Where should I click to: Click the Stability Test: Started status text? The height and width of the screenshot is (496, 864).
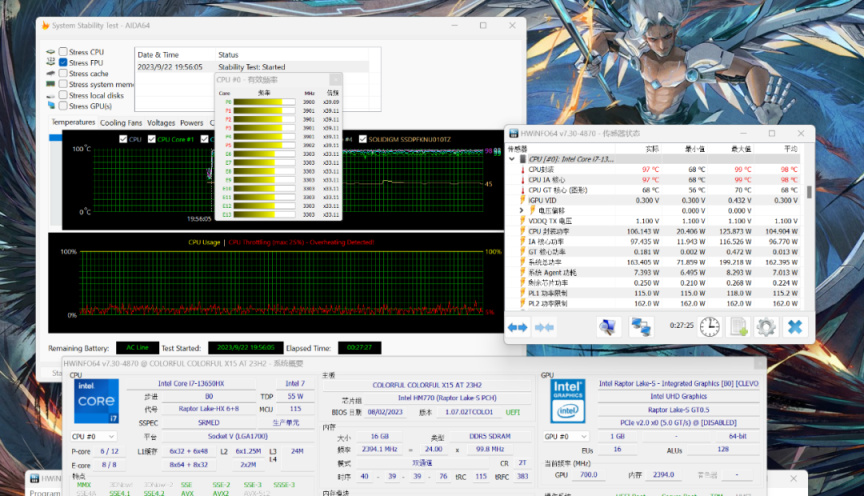point(252,67)
